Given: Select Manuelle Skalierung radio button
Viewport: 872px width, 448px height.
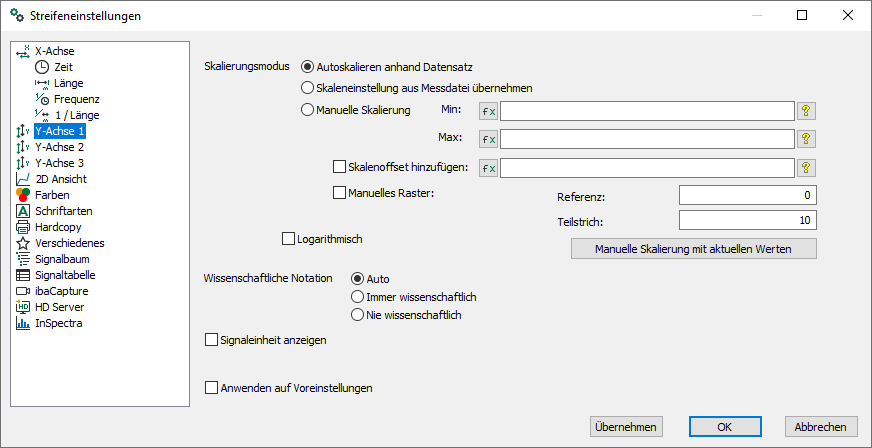Looking at the screenshot, I should click(307, 110).
